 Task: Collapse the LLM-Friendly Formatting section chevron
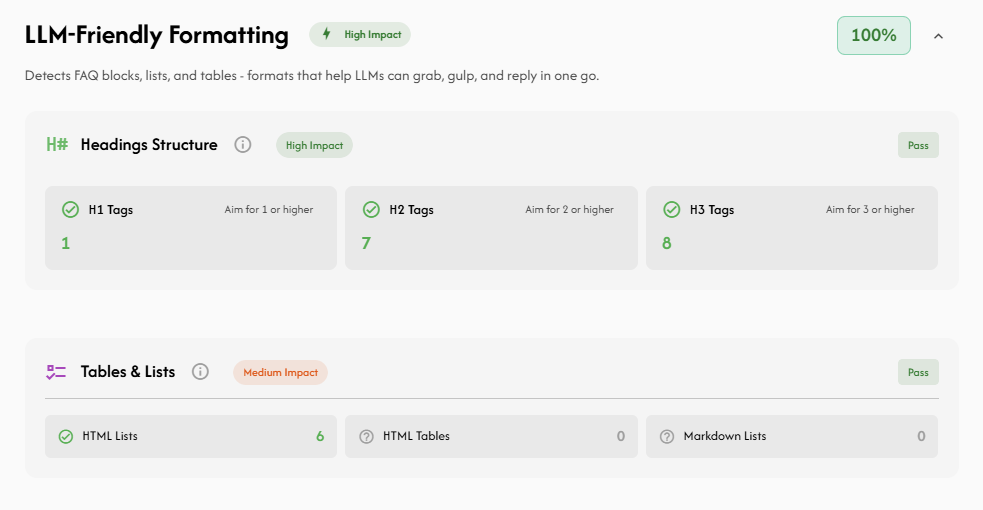[938, 36]
